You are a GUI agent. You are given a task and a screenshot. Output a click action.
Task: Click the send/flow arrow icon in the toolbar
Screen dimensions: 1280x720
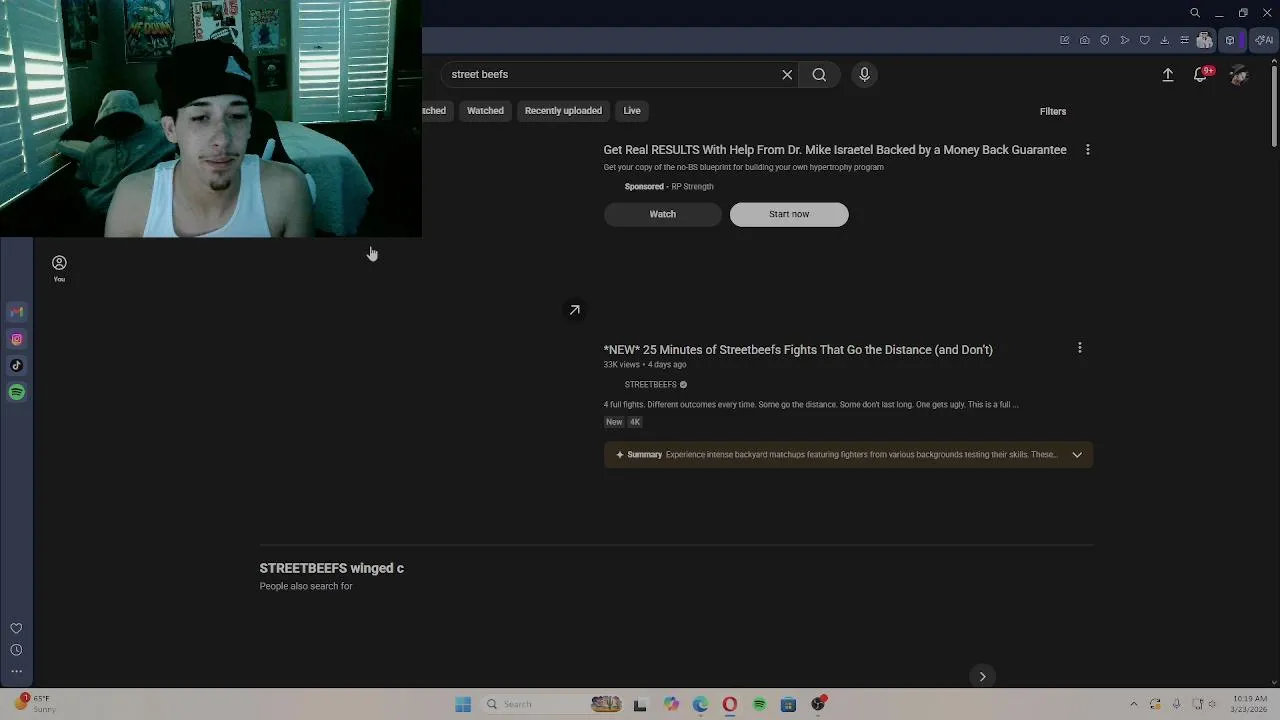(1125, 40)
